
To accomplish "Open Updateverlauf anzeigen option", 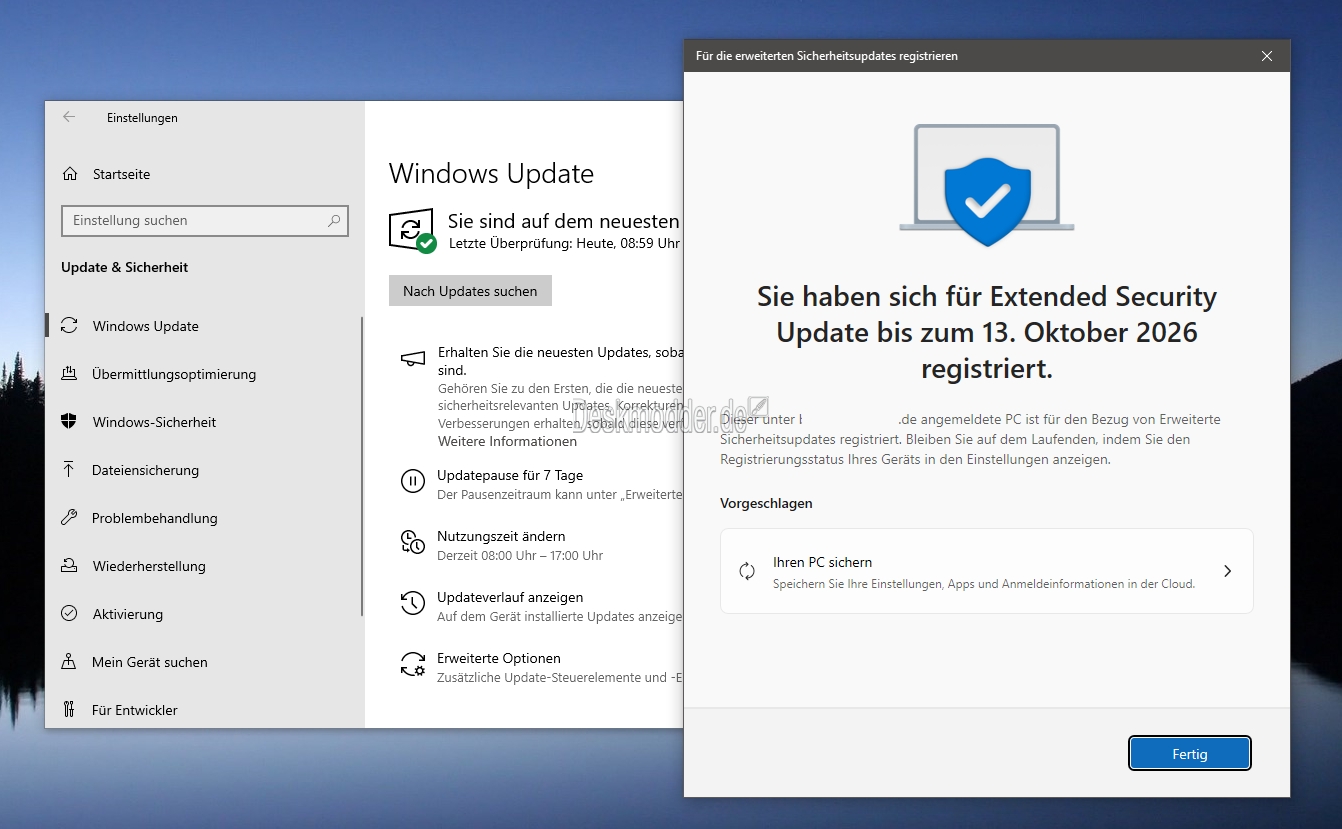I will pyautogui.click(x=510, y=597).
